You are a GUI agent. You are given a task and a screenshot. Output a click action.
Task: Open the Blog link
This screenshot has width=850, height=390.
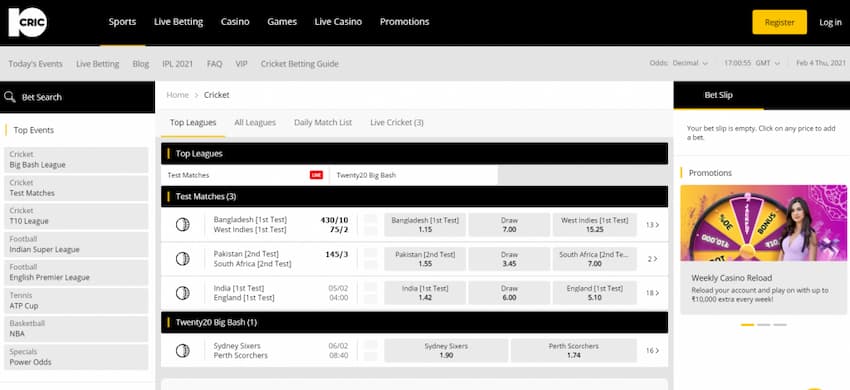140,63
